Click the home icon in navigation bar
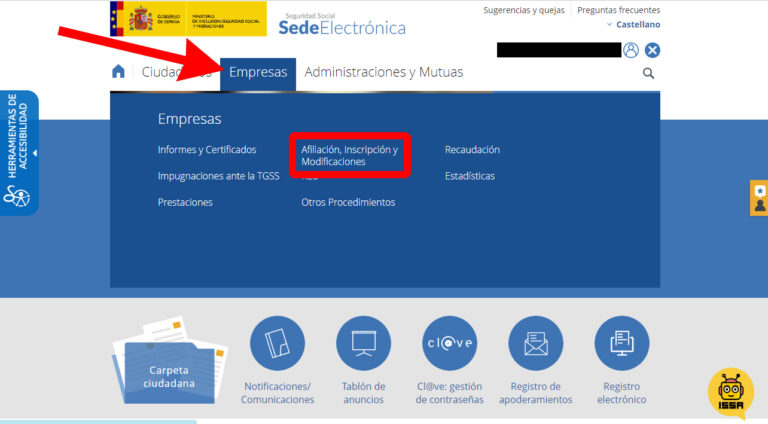The image size is (768, 424). 119,72
